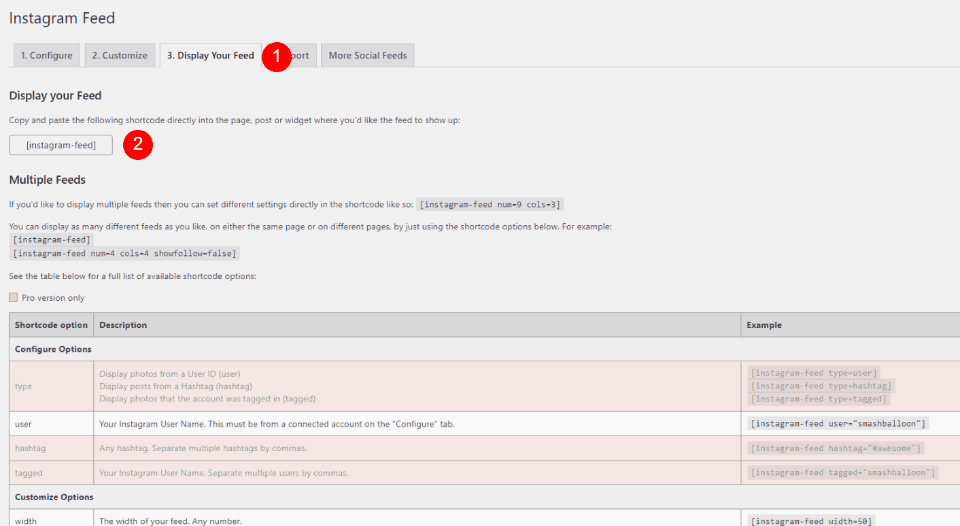The width and height of the screenshot is (960, 526).
Task: Click the Example column header
Action: tap(765, 325)
